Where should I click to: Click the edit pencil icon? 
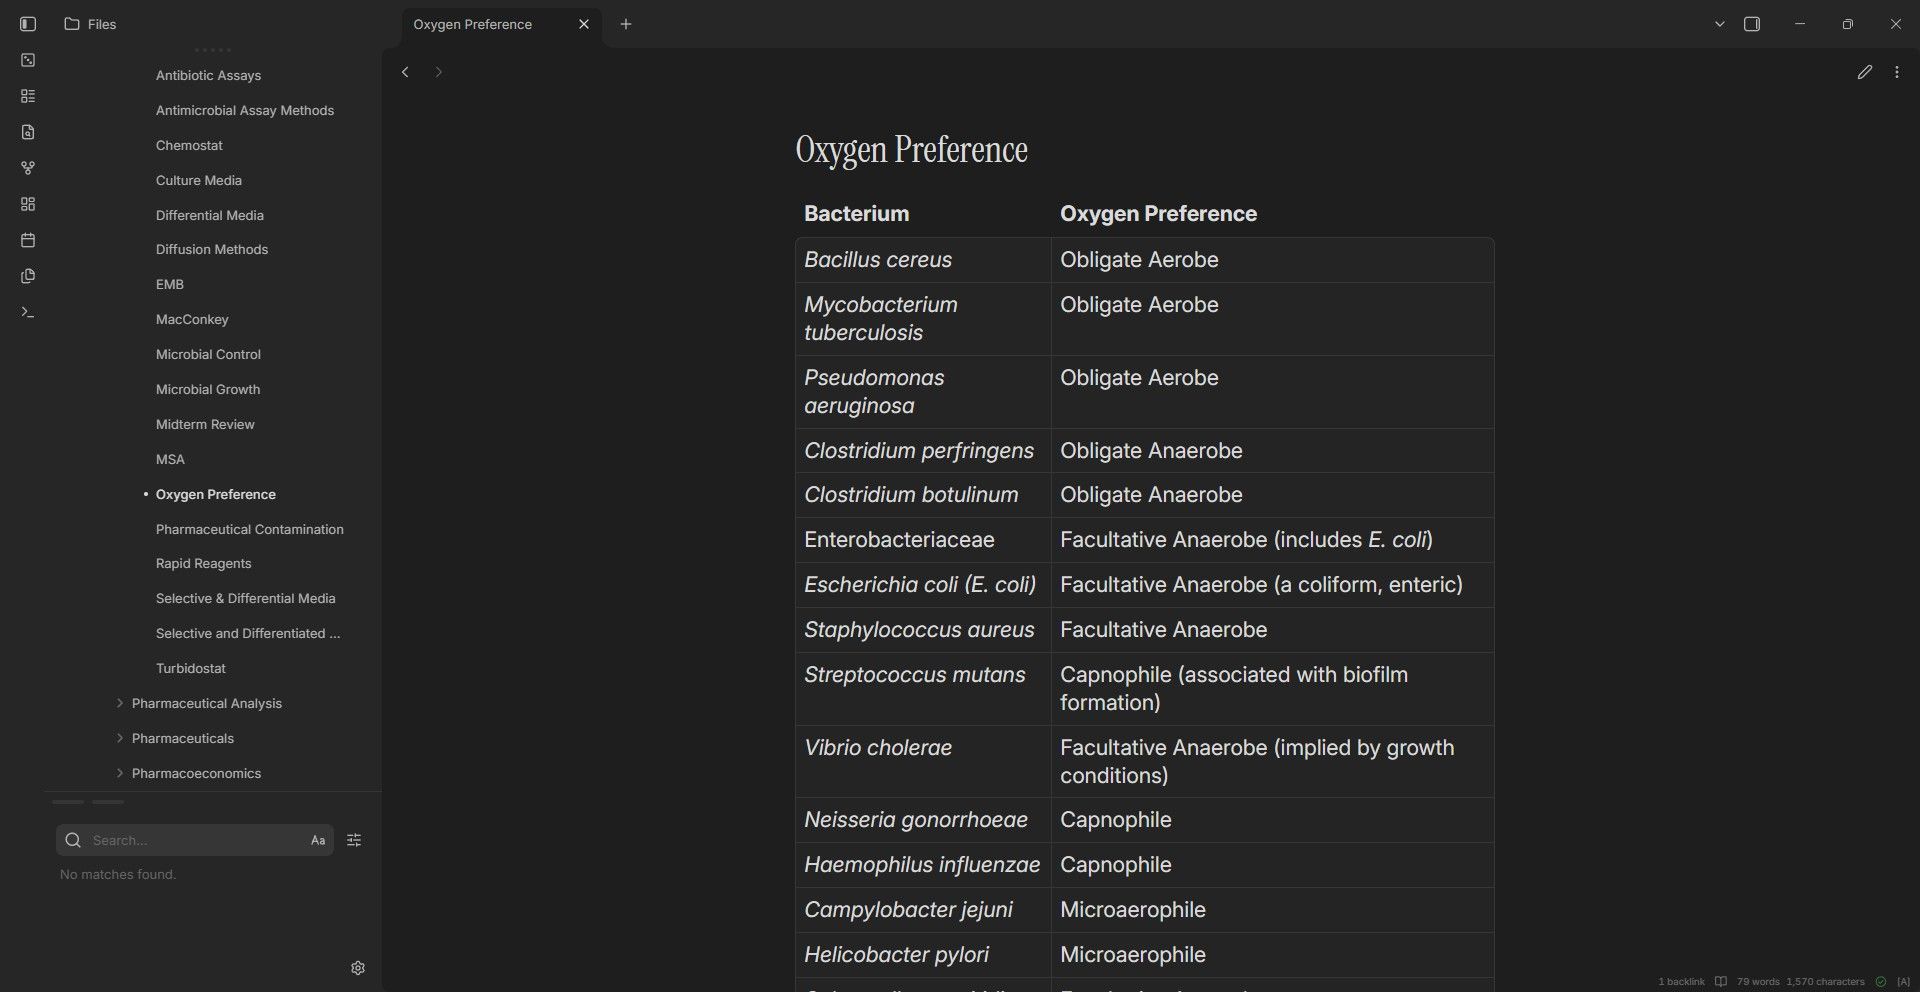[1865, 72]
